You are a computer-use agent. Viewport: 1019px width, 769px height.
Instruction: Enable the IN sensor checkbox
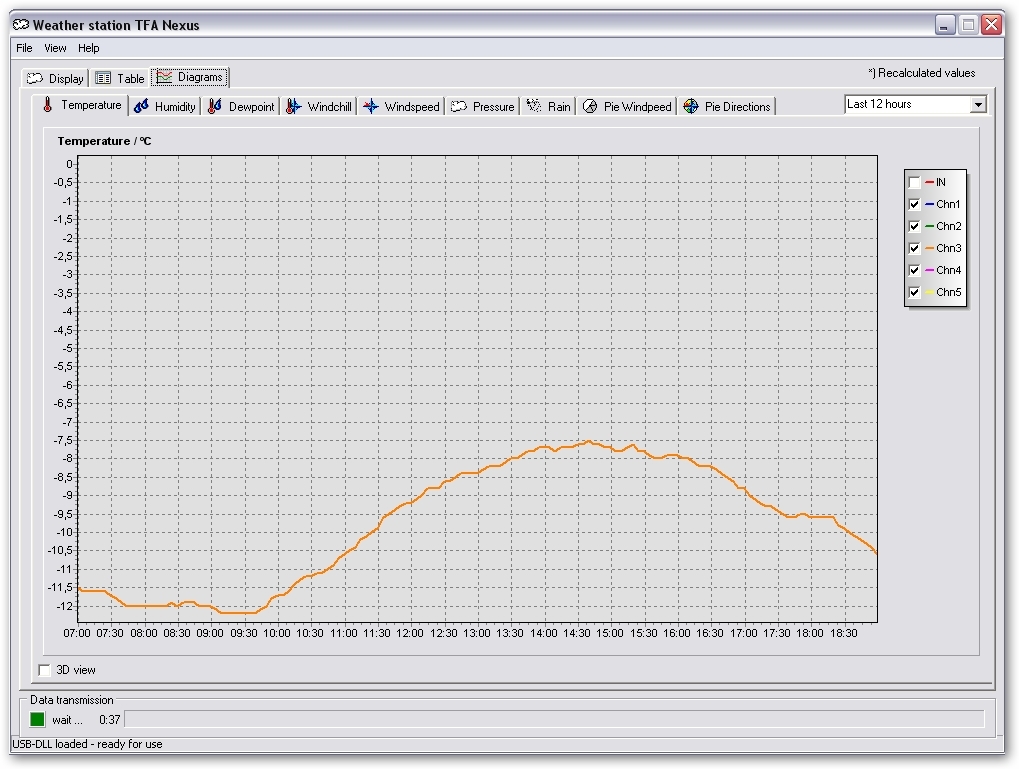point(914,183)
